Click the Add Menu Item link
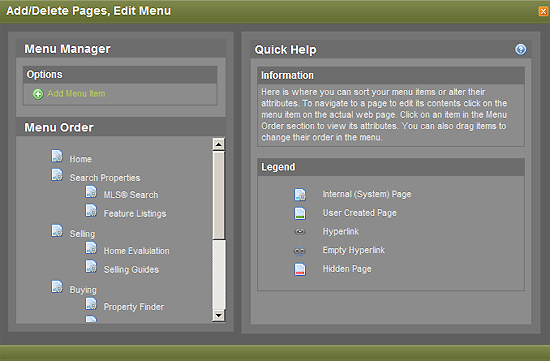Screen dimensions: 550x361 pos(76,94)
